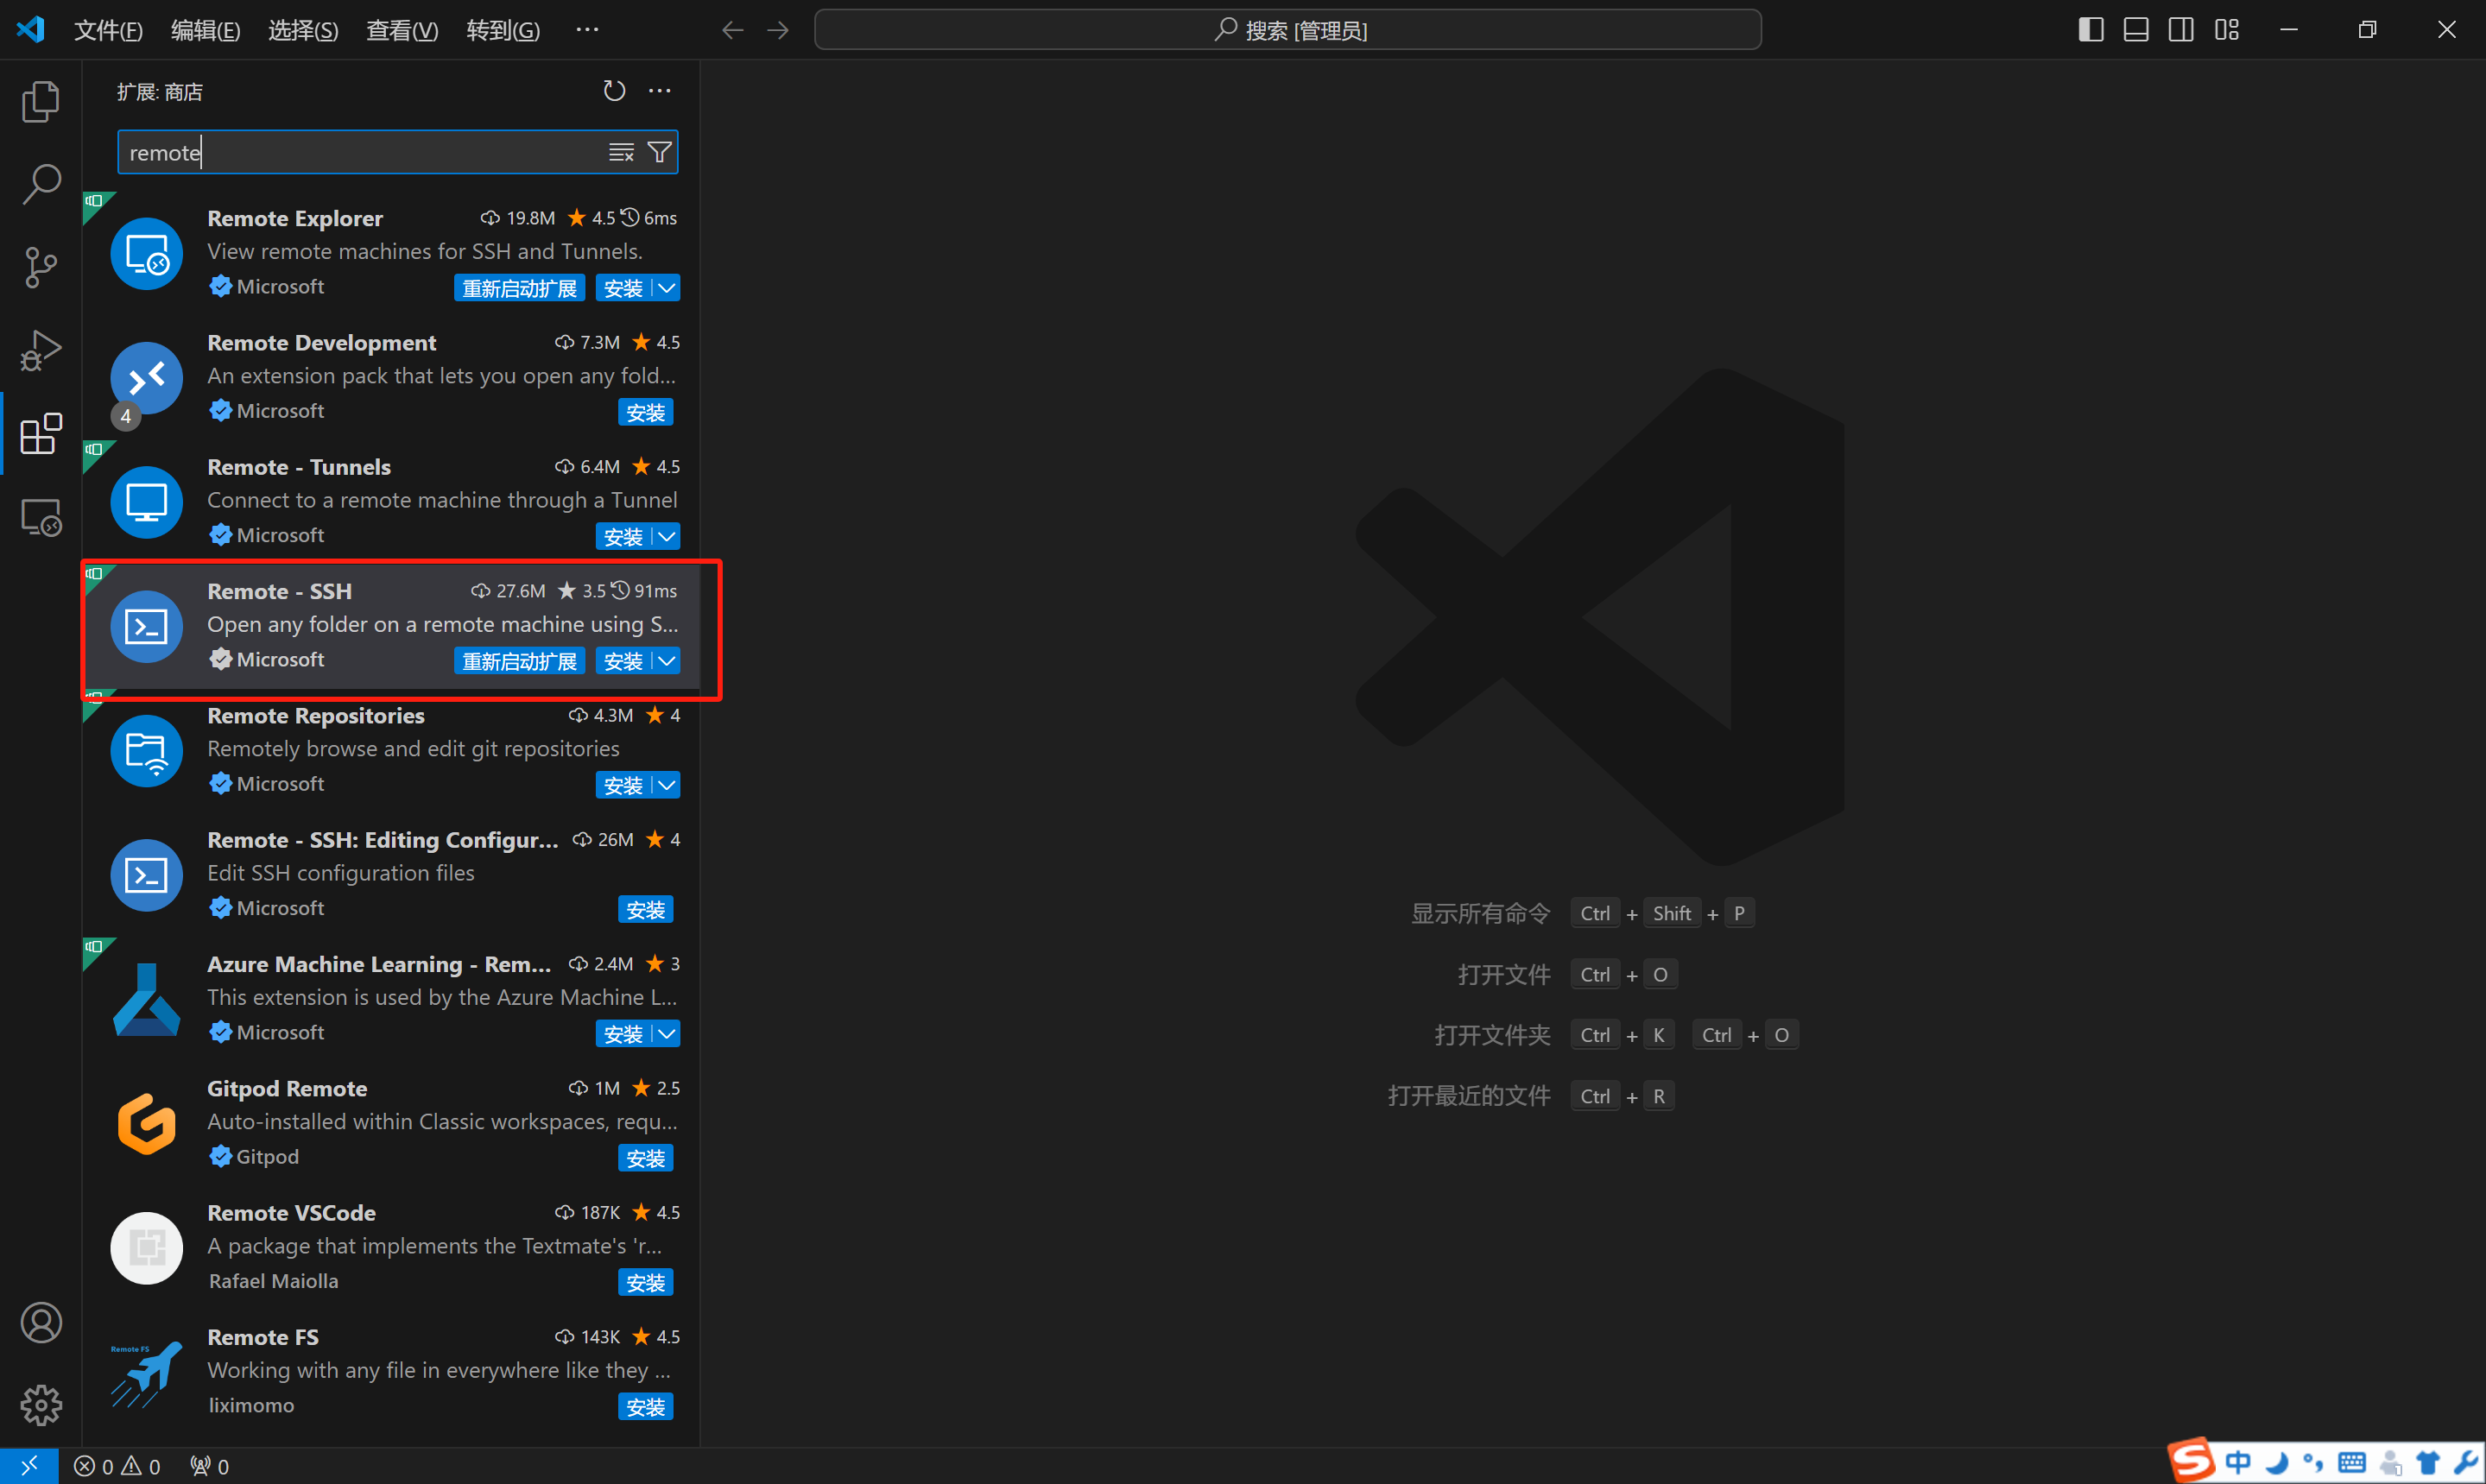This screenshot has width=2486, height=1484.
Task: Expand install dropdown for Remote Repositories
Action: (x=667, y=785)
